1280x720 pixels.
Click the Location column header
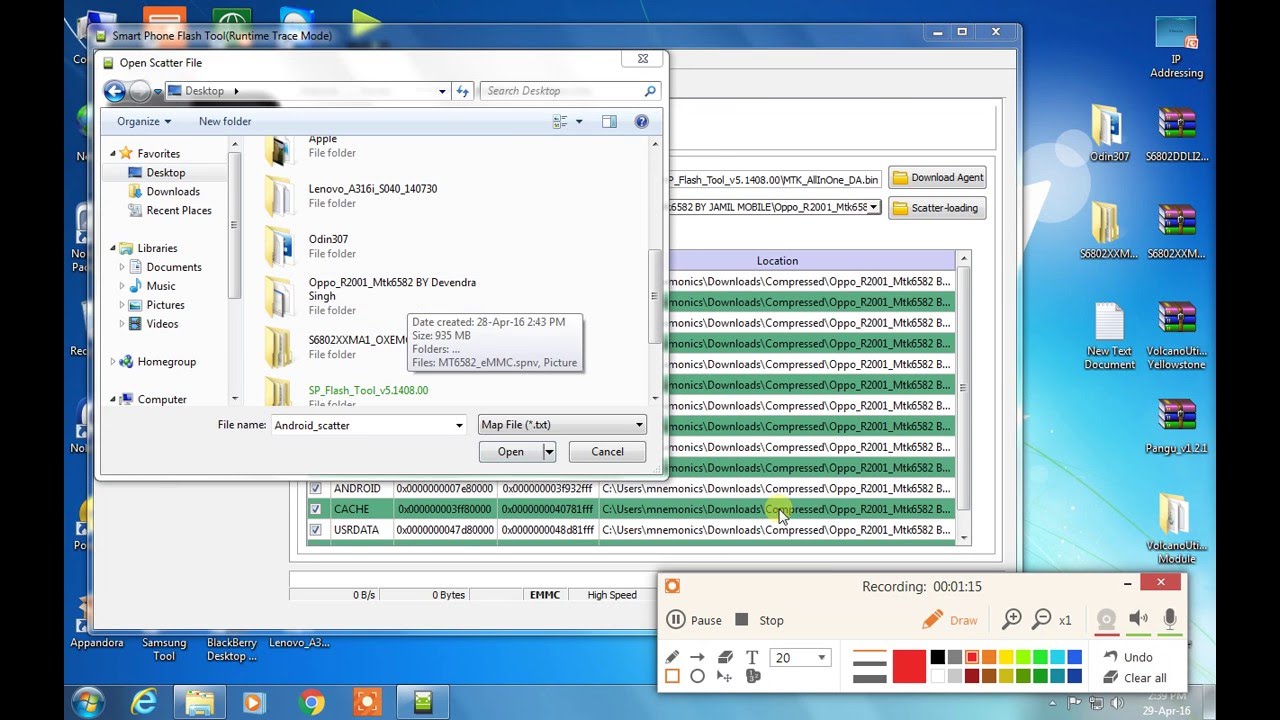[x=777, y=261]
